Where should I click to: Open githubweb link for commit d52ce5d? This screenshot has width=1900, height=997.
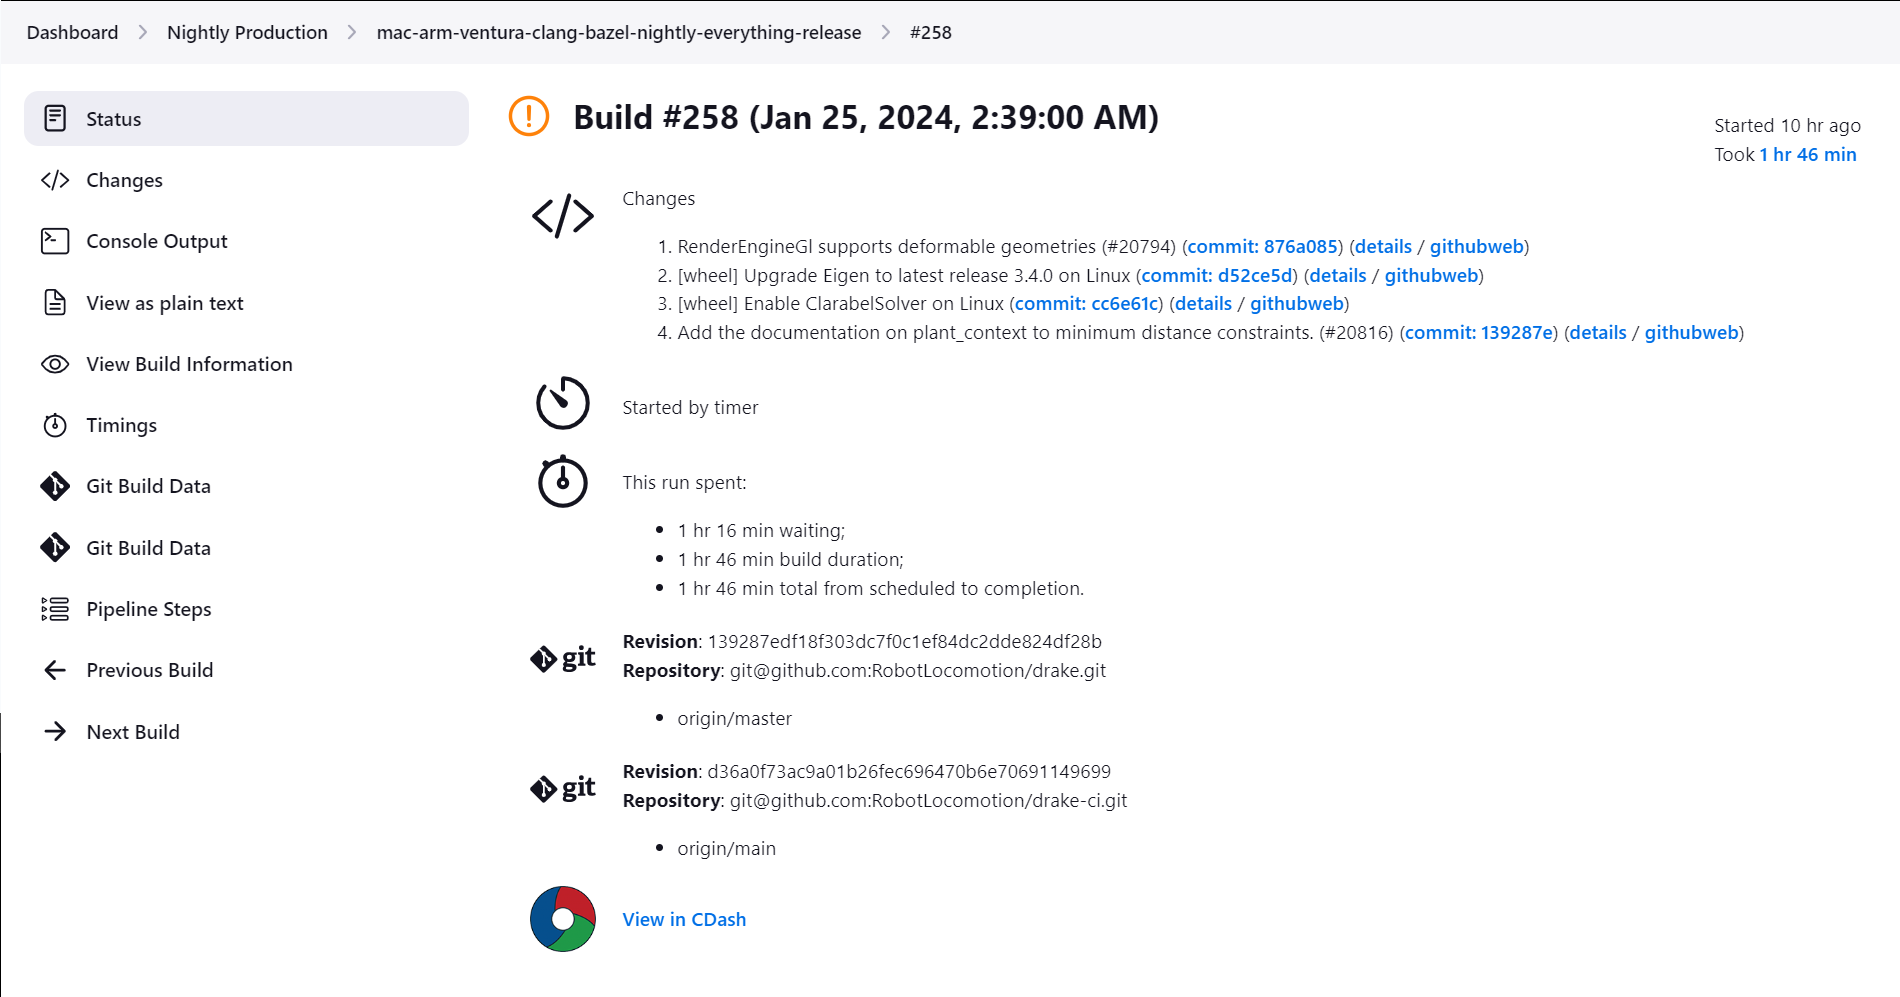[x=1431, y=276]
